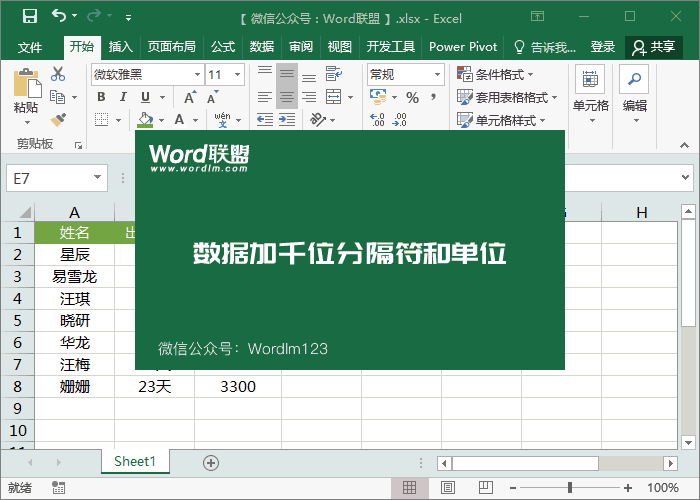
Task: Switch to Power Pivot tab
Action: tap(463, 46)
